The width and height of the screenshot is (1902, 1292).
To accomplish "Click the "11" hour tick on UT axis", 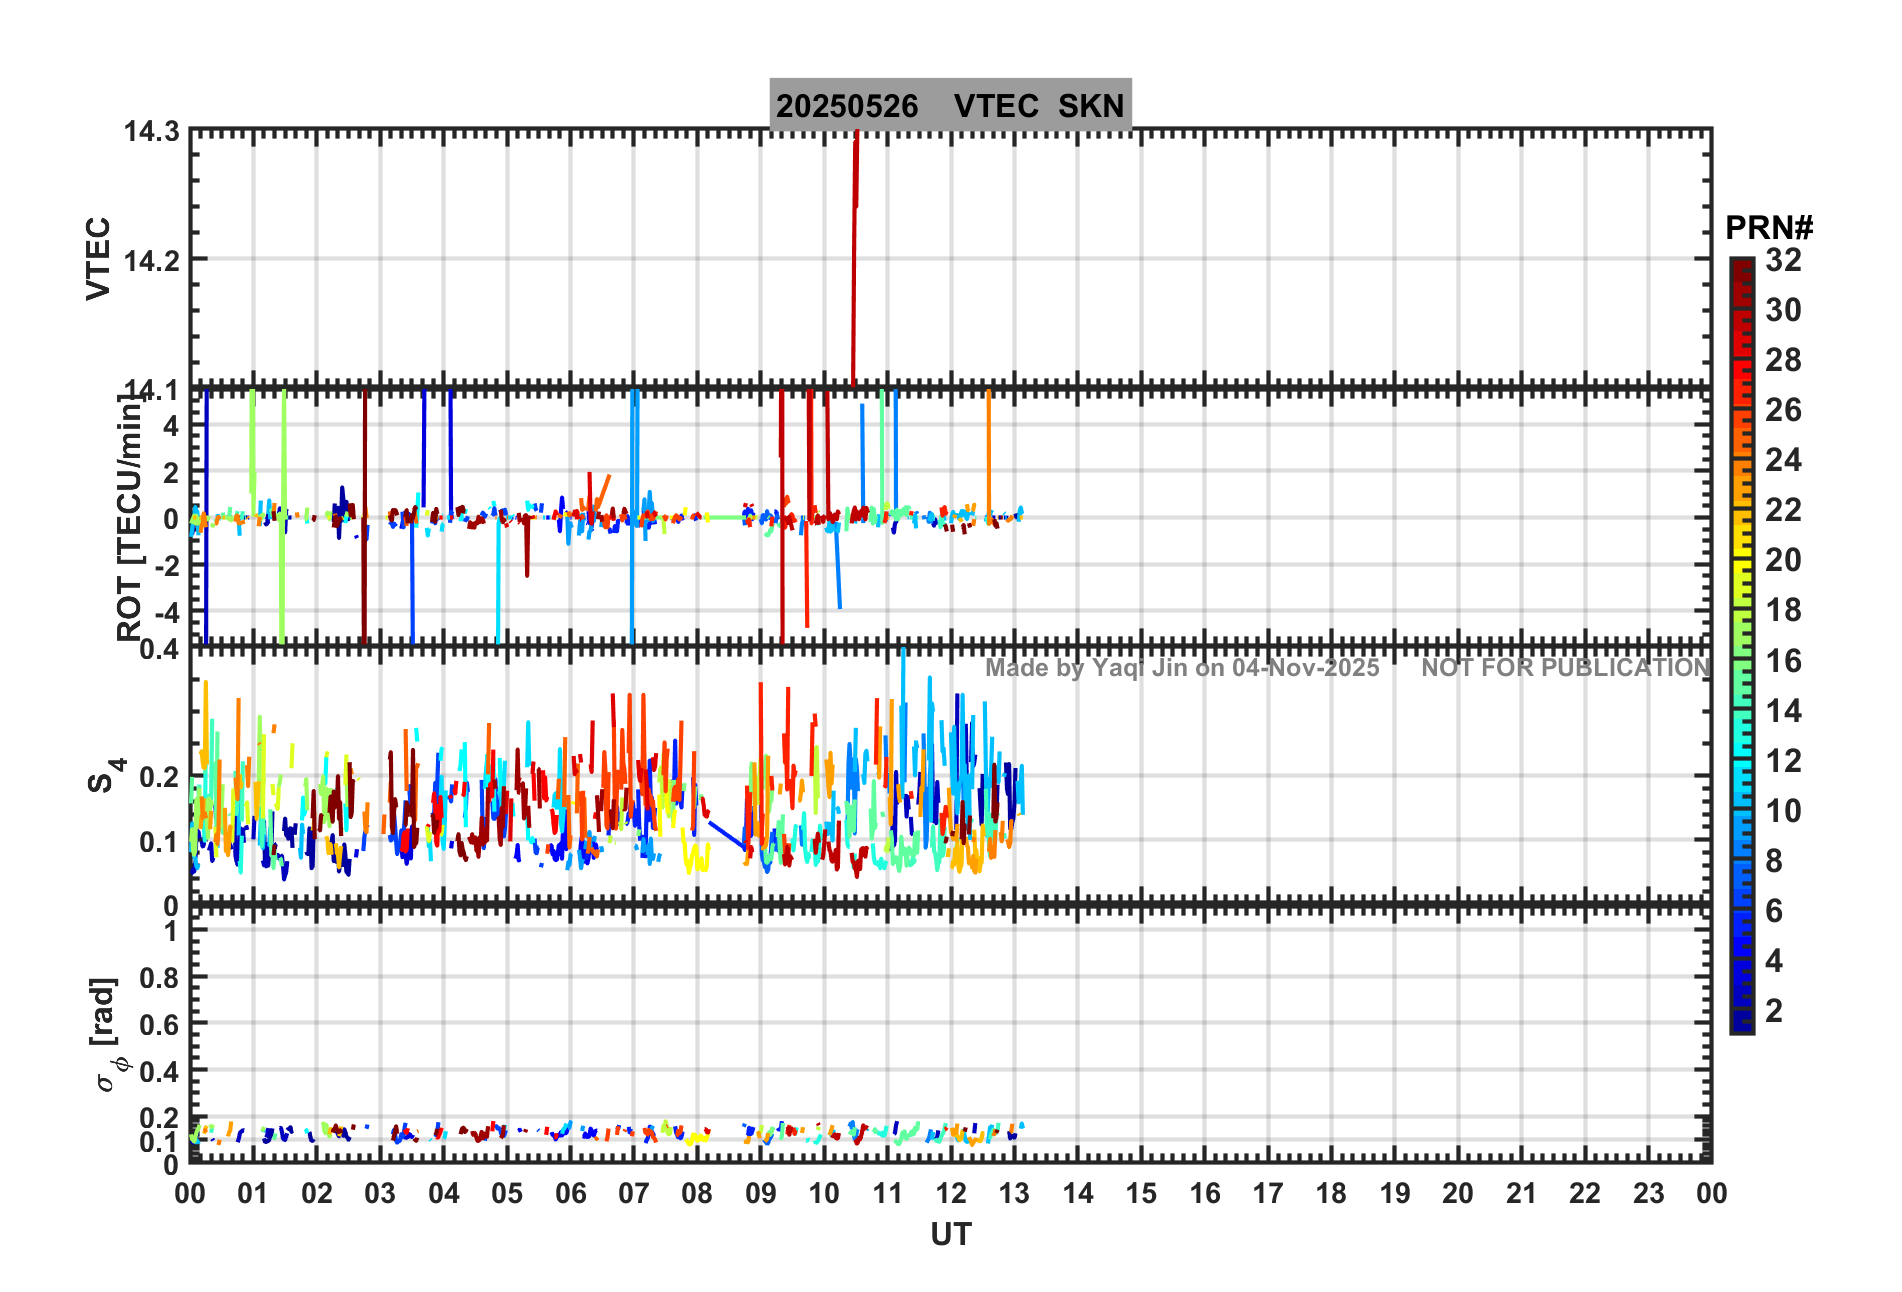I will pyautogui.click(x=888, y=1193).
